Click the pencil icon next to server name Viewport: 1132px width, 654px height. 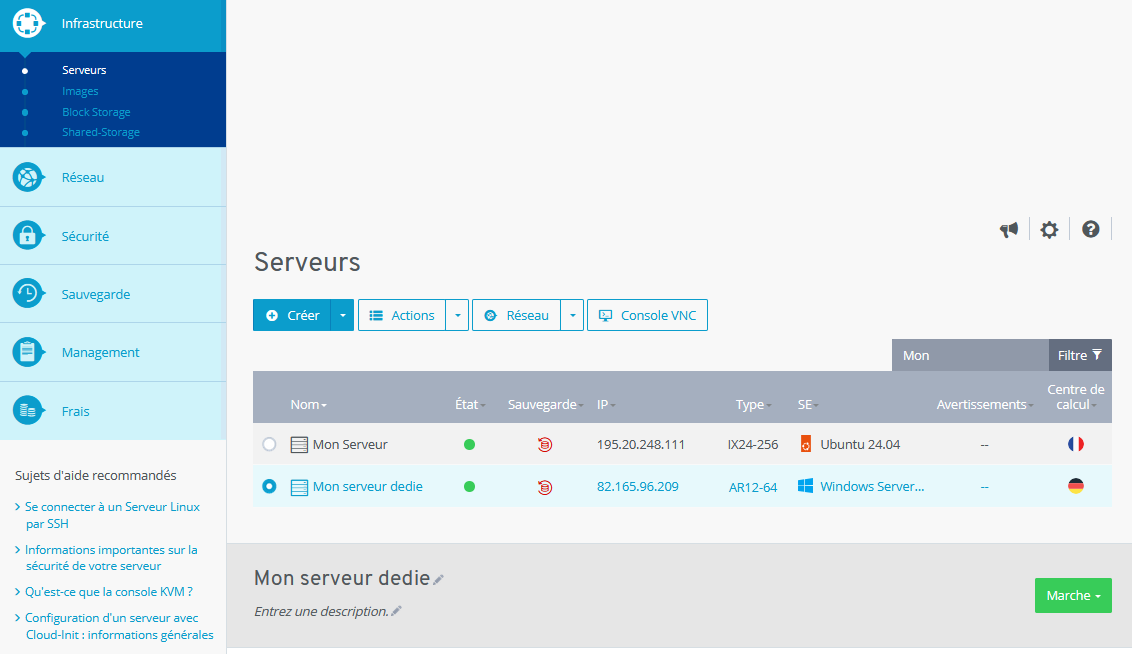tap(439, 579)
